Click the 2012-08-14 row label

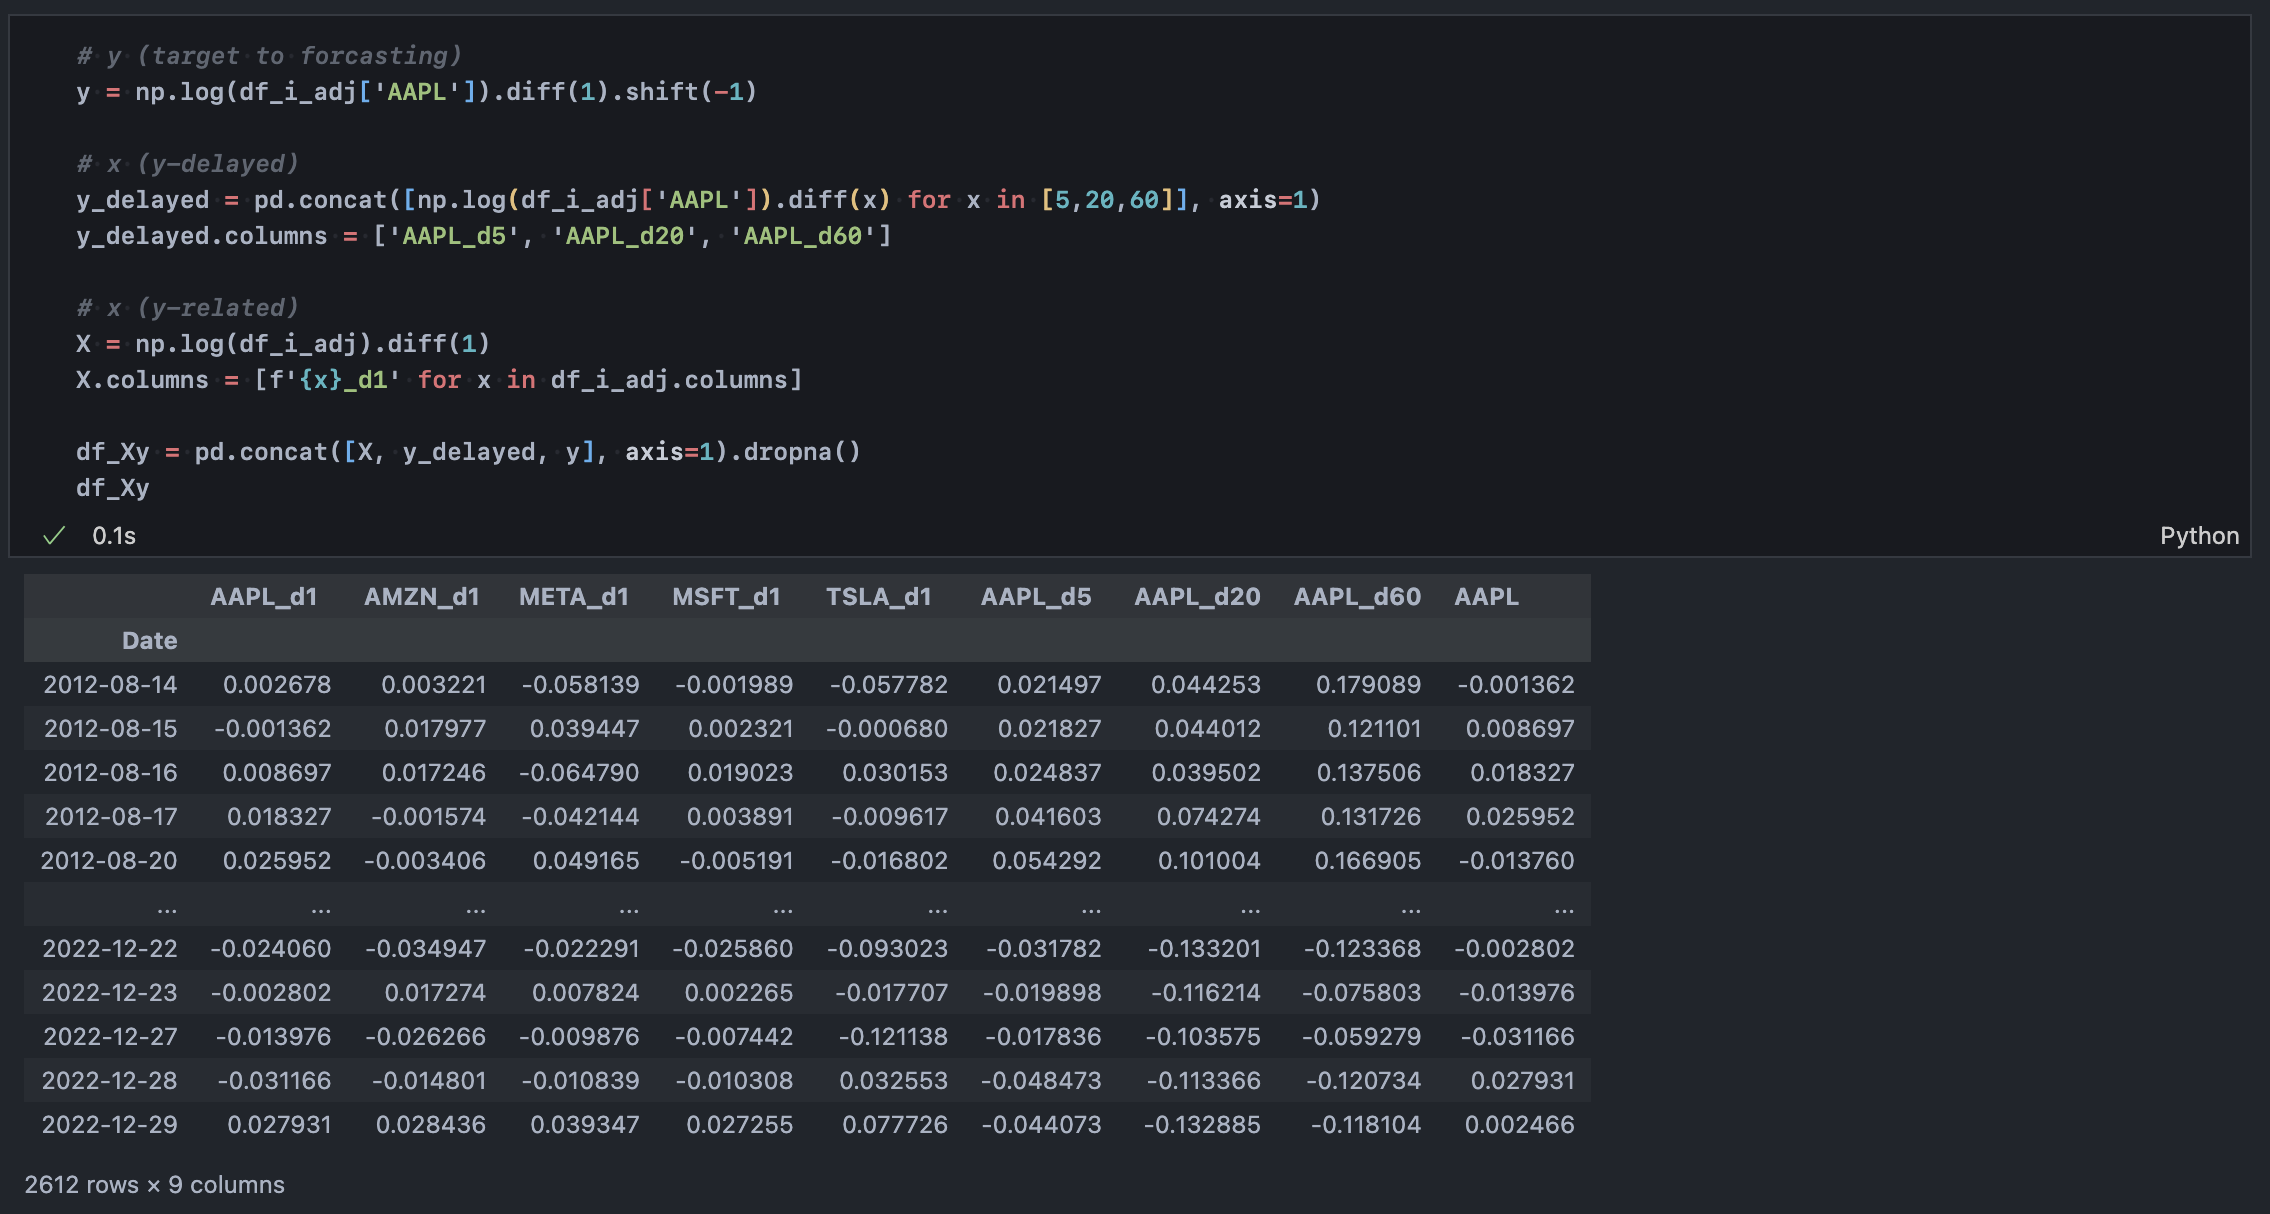coord(110,685)
